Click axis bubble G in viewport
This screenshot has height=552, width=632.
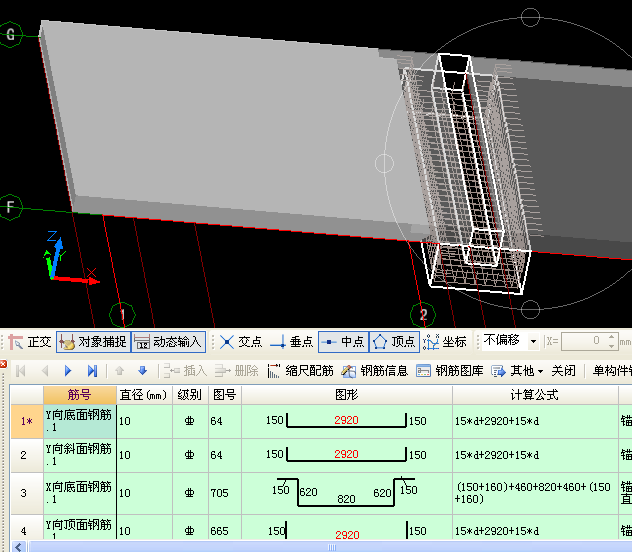tap(10, 35)
